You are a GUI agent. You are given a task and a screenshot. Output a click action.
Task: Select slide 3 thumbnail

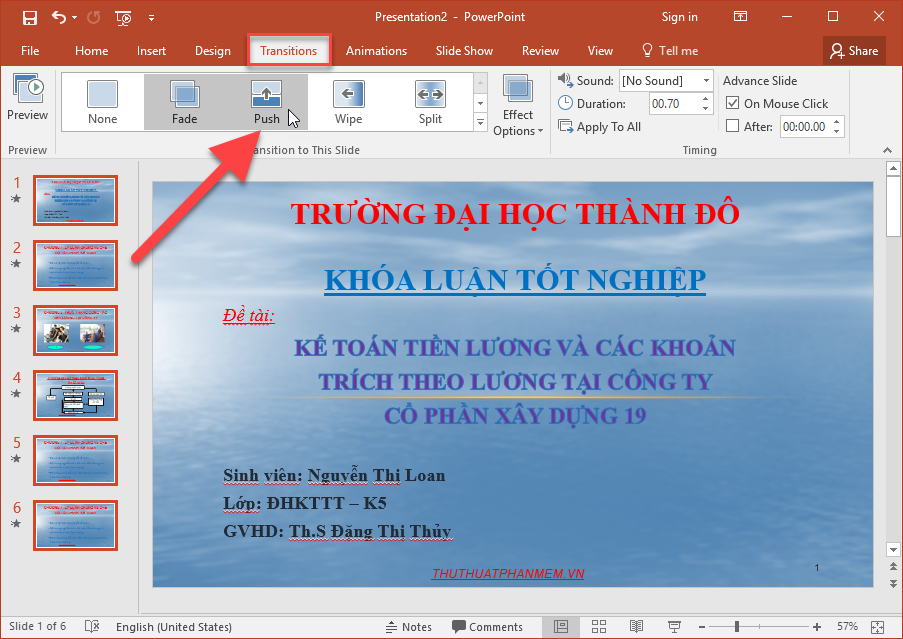[x=75, y=330]
